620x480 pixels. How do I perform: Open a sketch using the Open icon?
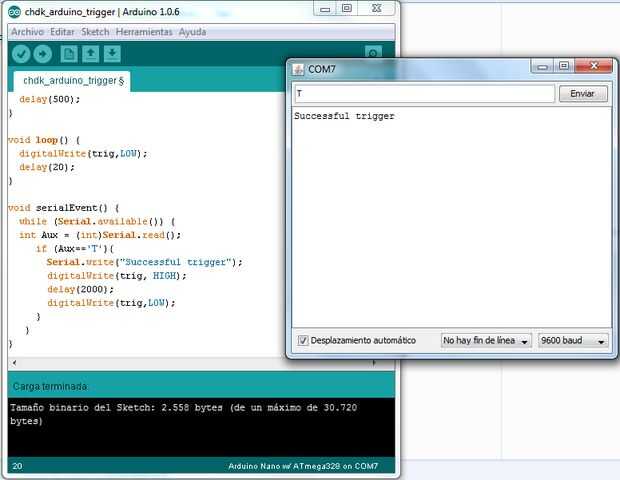point(91,54)
